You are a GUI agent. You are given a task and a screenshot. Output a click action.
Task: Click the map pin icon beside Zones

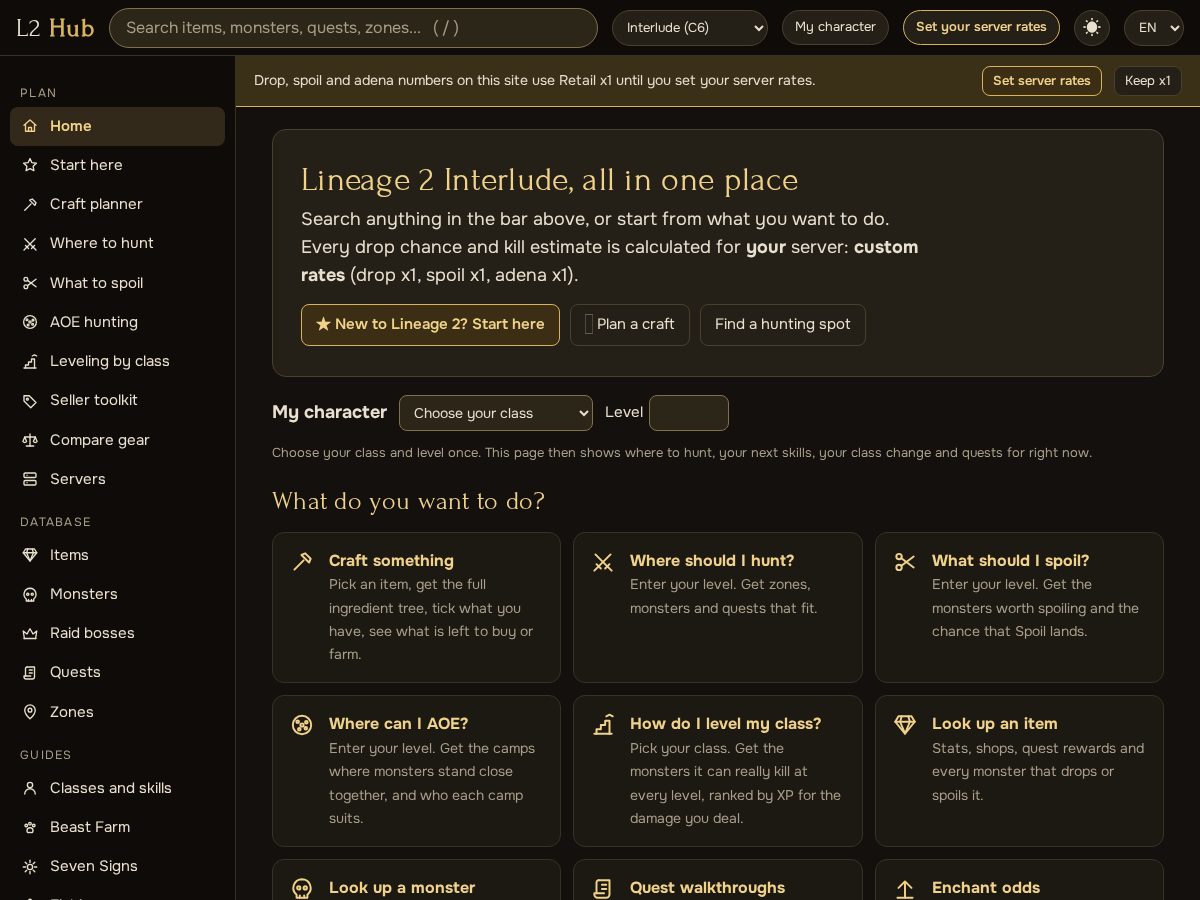(30, 712)
